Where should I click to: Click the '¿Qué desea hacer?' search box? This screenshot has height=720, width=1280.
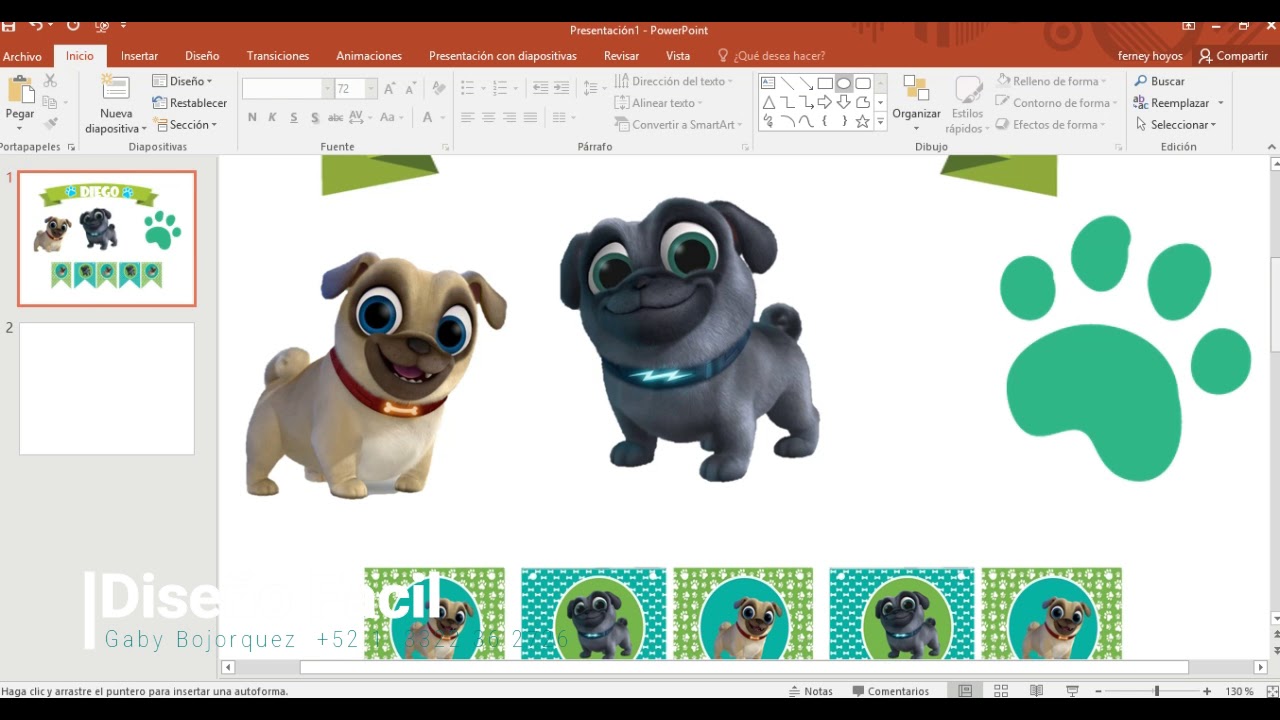pos(771,56)
